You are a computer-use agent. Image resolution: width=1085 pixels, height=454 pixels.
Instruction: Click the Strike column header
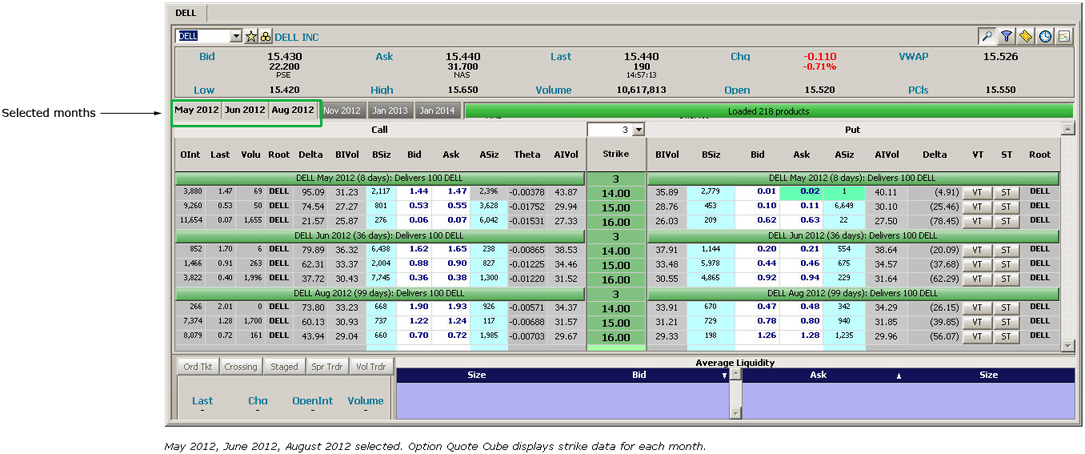(x=615, y=155)
